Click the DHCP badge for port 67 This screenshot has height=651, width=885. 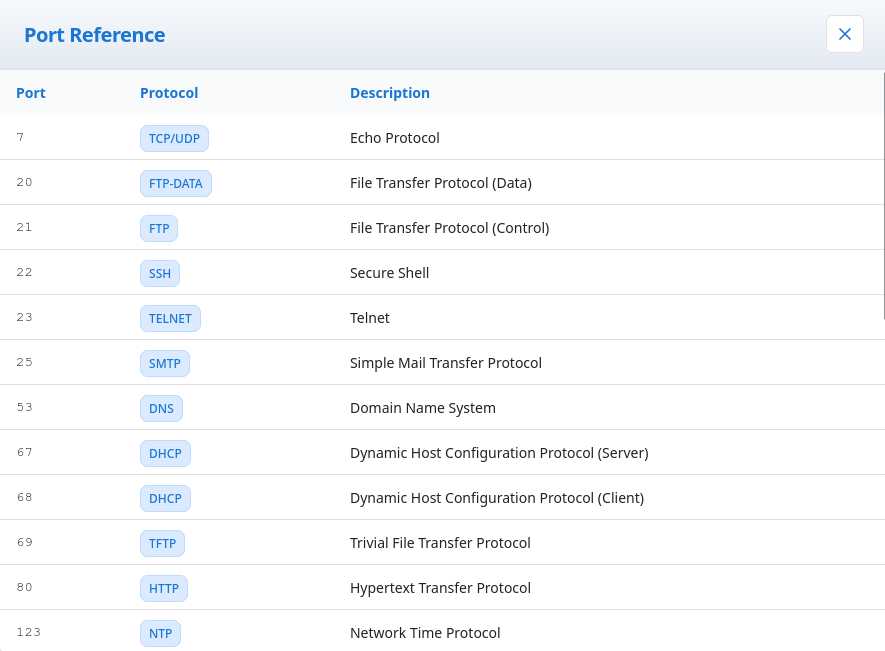tap(165, 454)
